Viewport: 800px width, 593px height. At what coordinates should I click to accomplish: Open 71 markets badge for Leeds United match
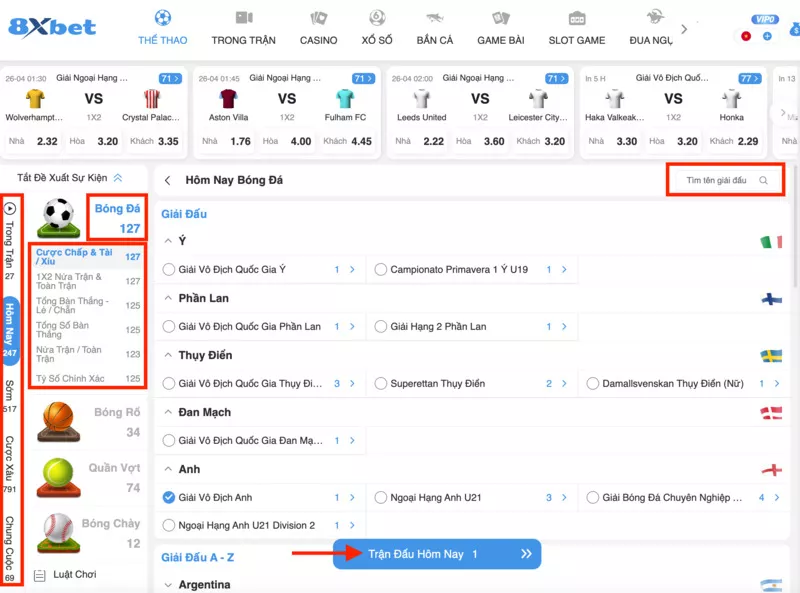point(556,79)
